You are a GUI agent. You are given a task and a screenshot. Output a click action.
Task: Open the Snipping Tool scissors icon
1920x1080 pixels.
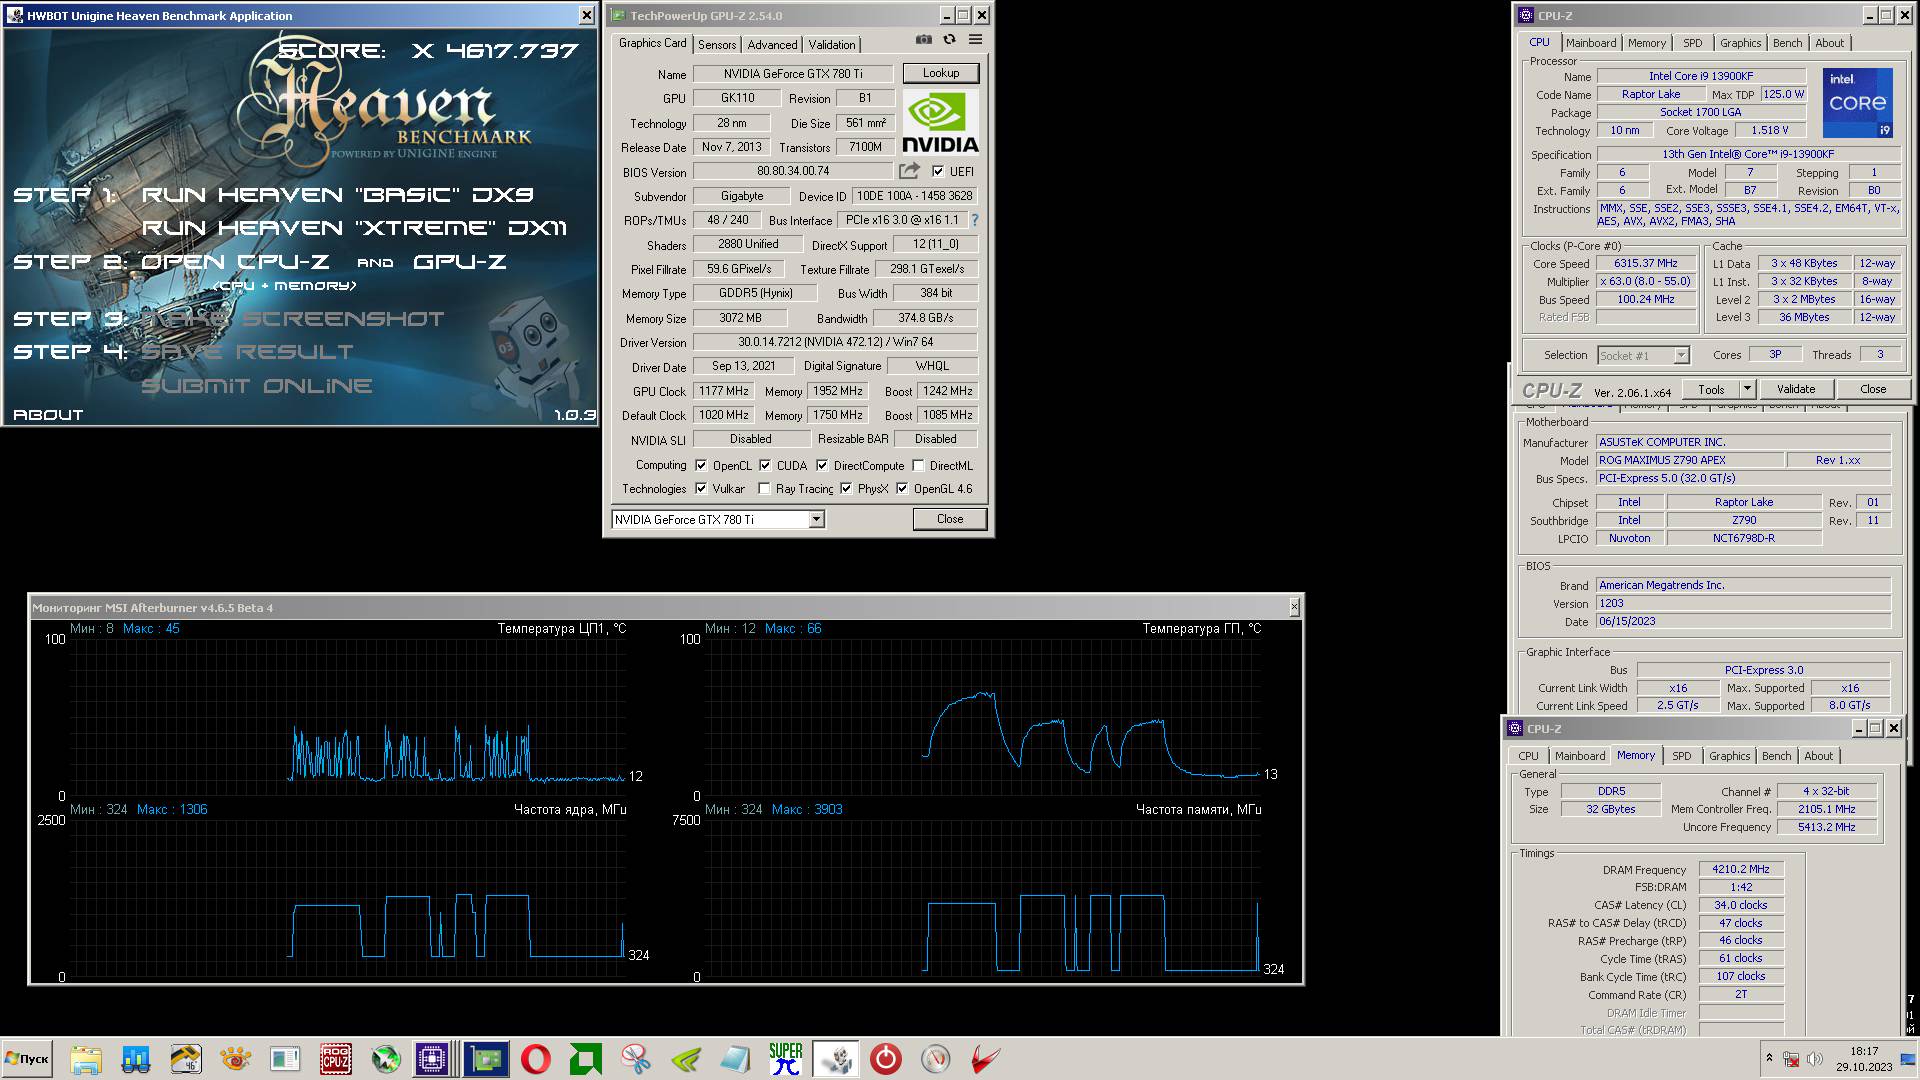click(x=636, y=1059)
